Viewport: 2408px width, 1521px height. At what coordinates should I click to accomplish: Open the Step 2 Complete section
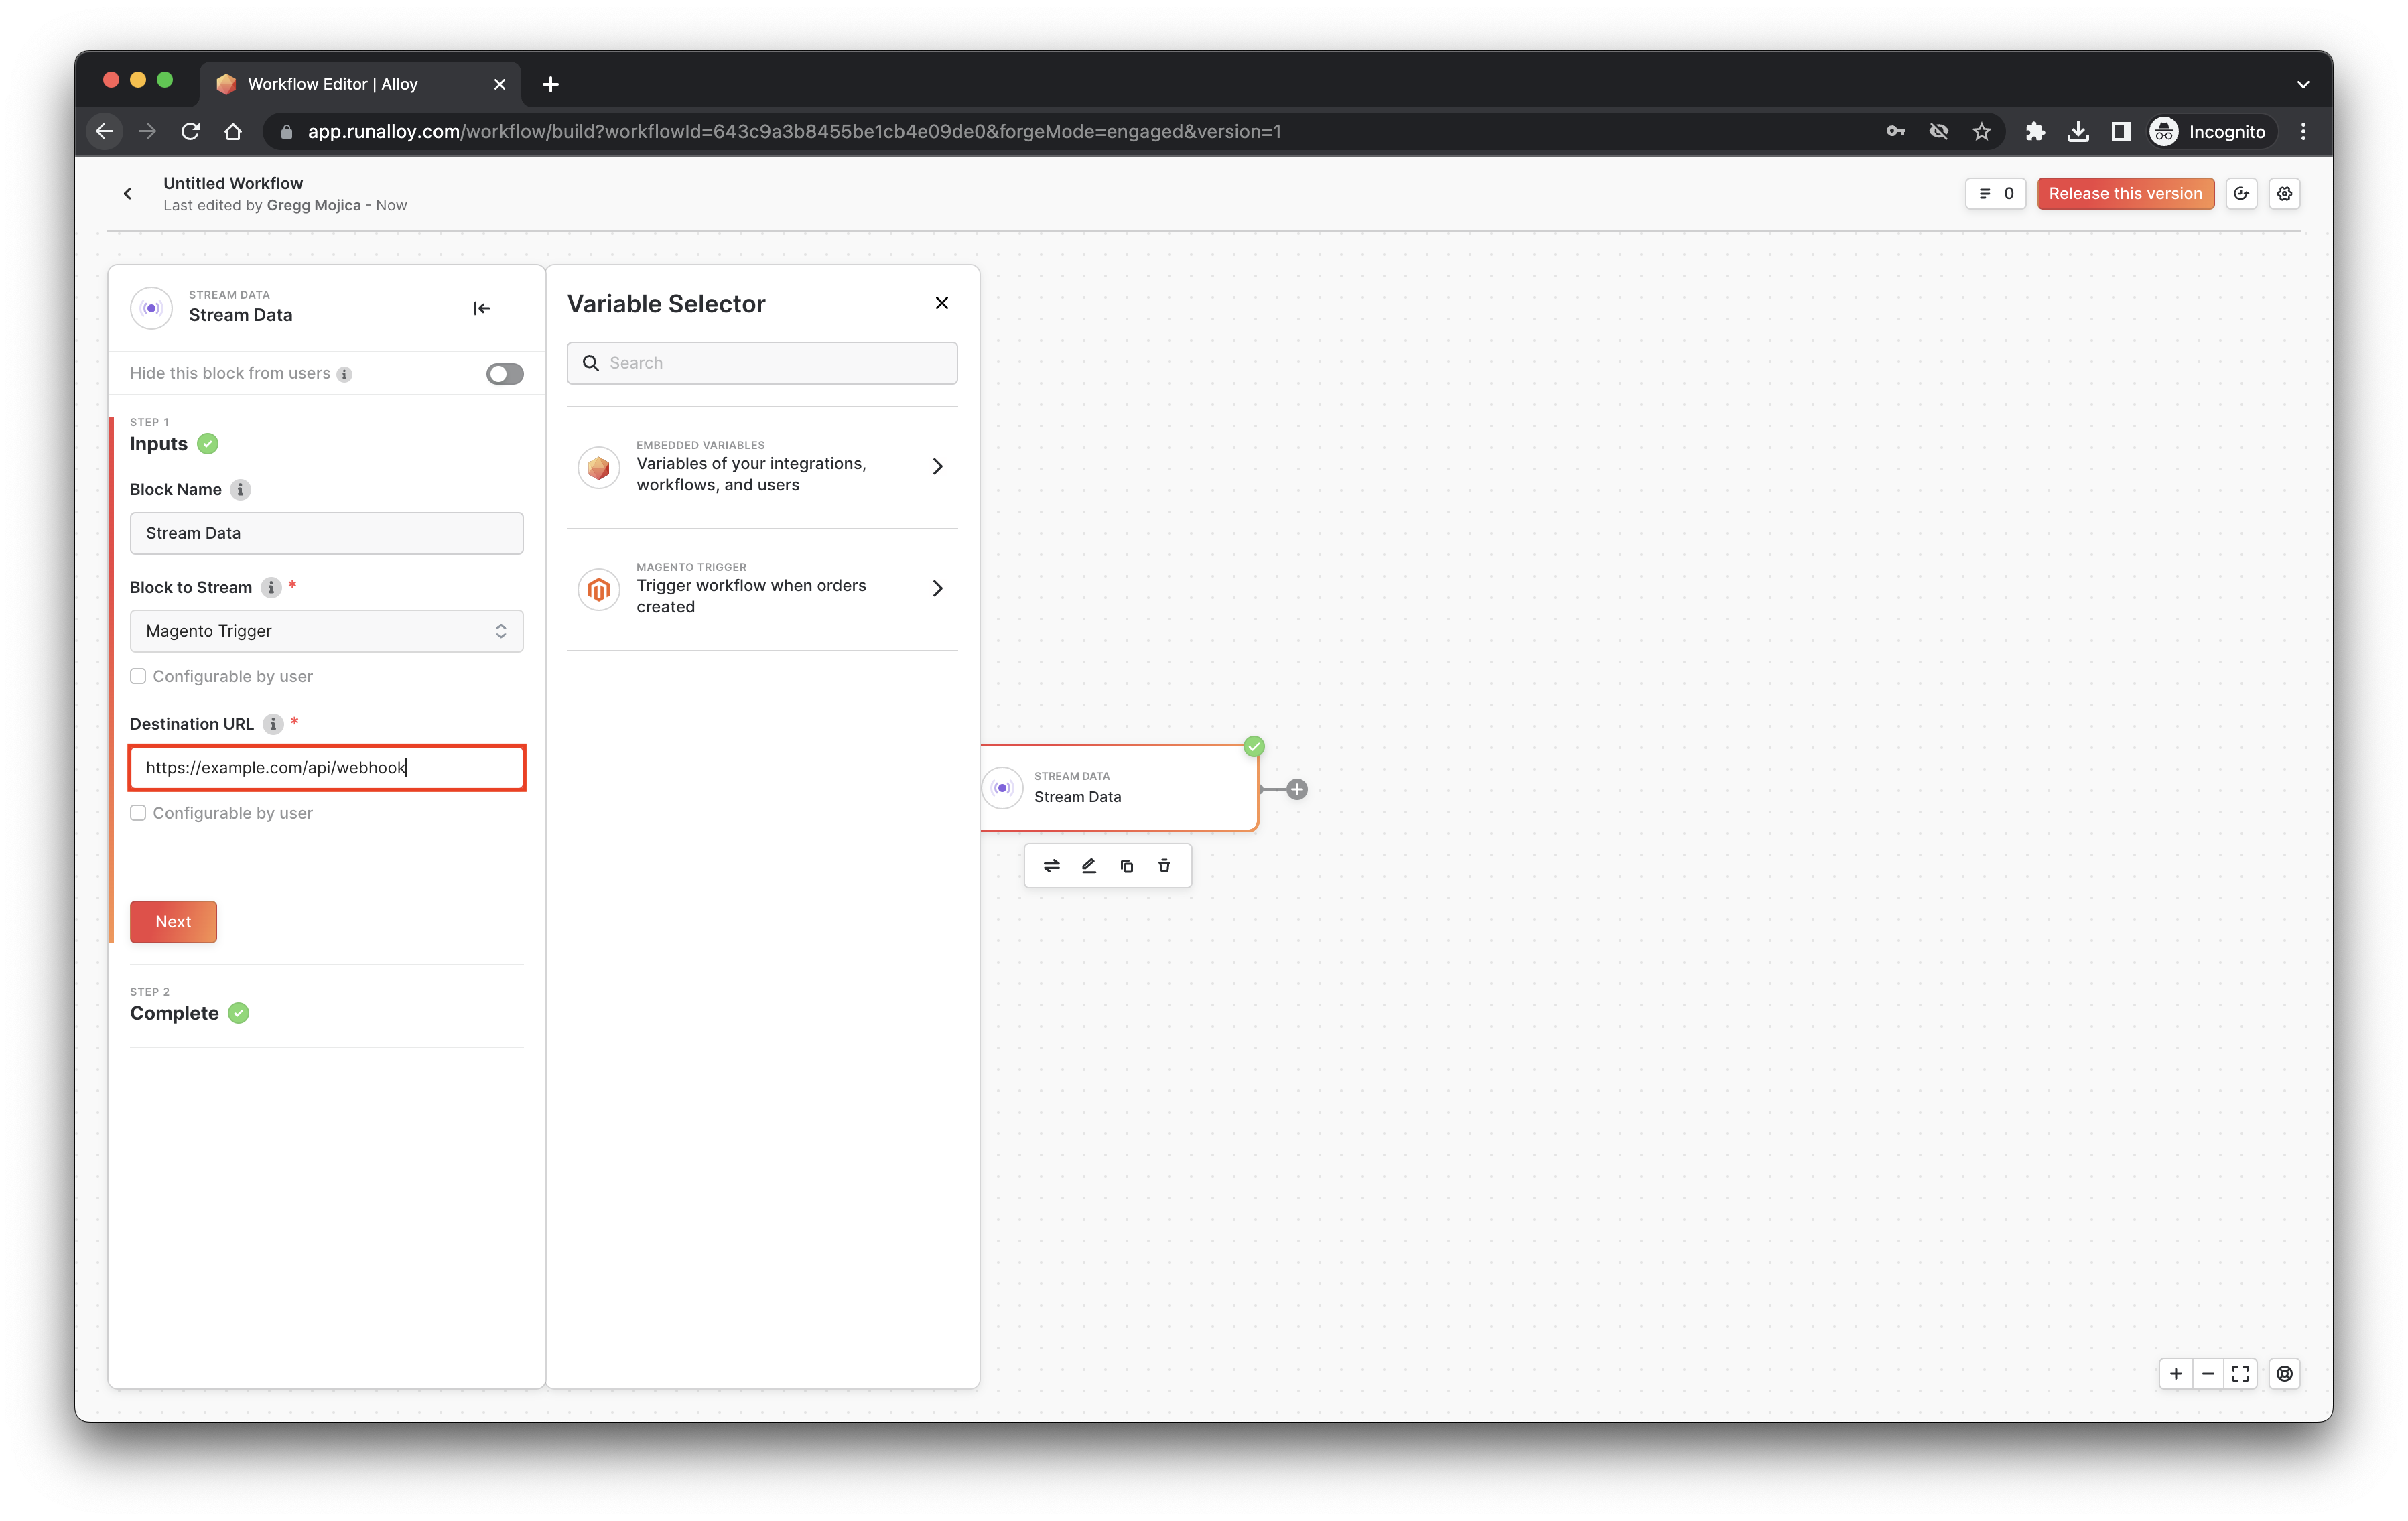click(x=175, y=1013)
